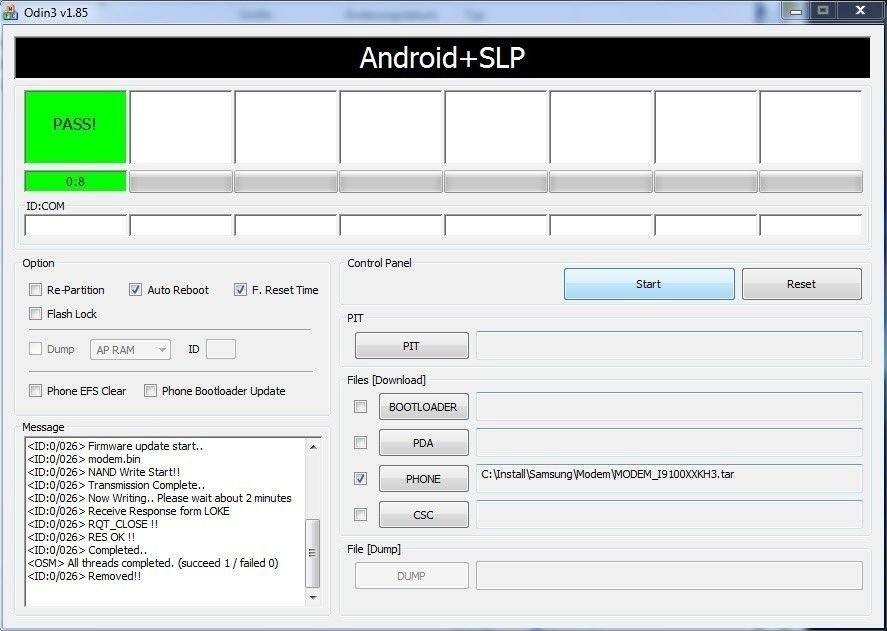Click the "Option" group label
The width and height of the screenshot is (887, 631).
(x=38, y=263)
